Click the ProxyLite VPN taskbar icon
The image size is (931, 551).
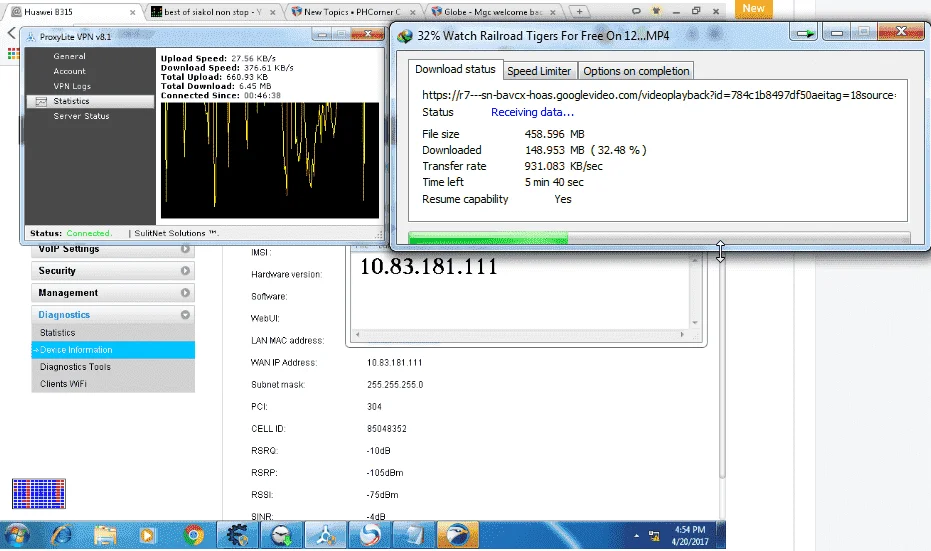click(325, 536)
